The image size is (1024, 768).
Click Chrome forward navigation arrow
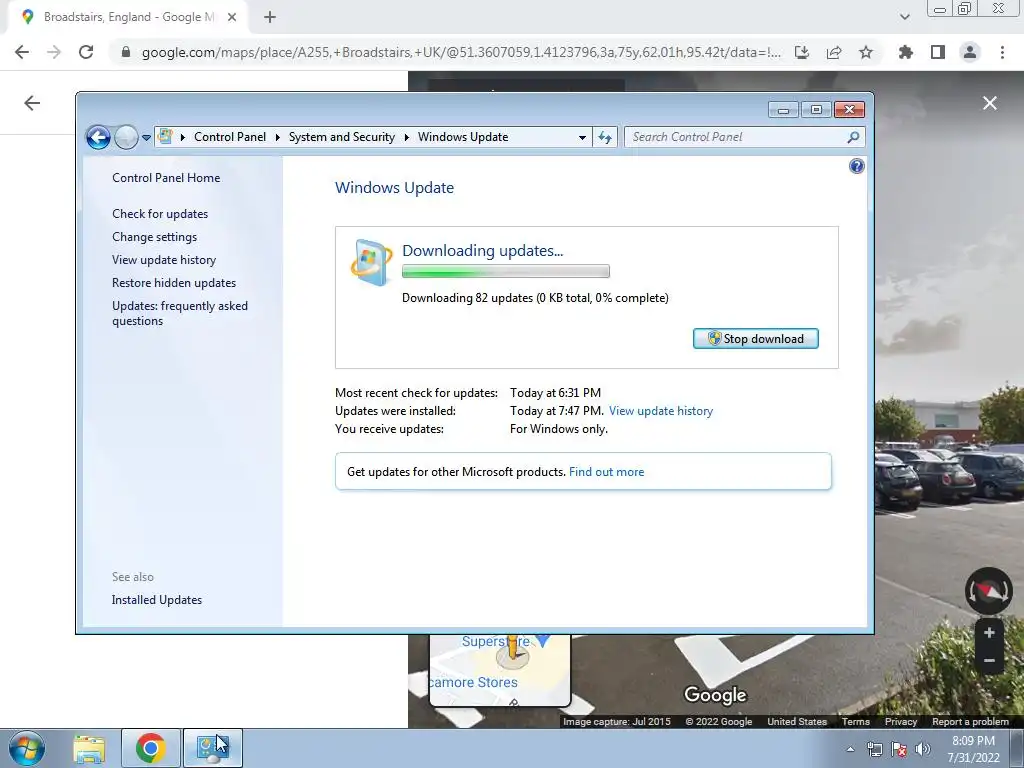pos(54,52)
